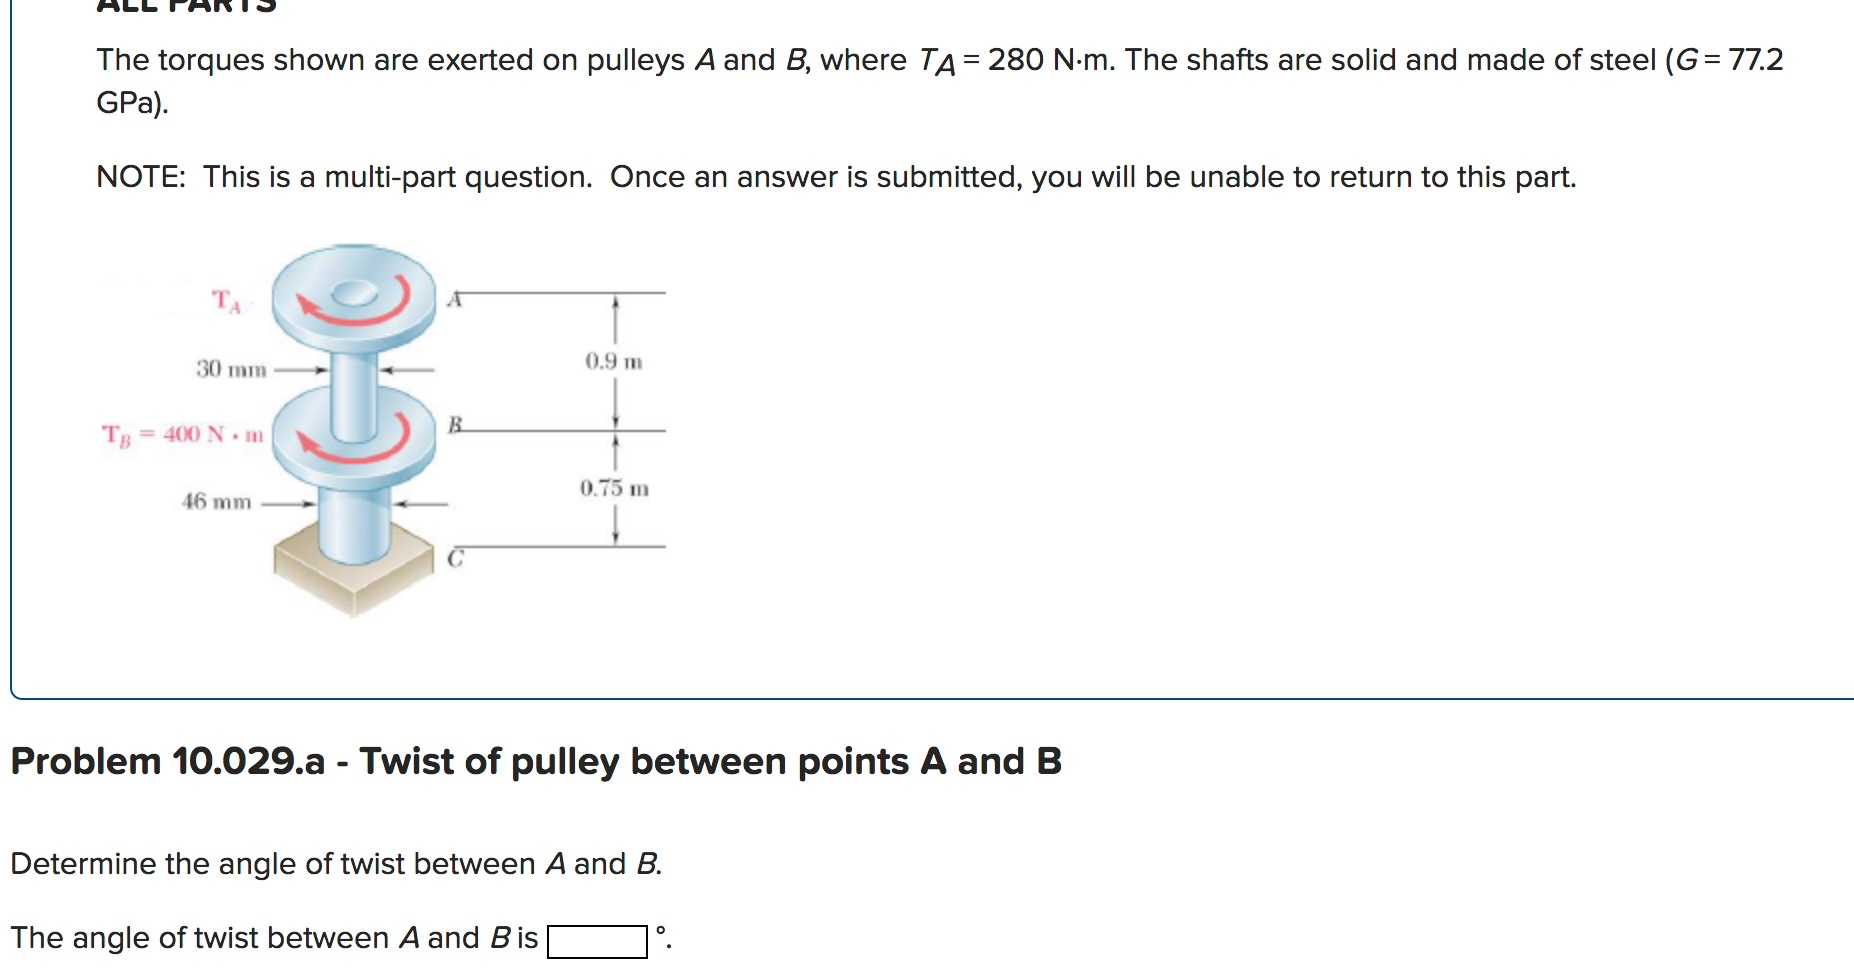The height and width of the screenshot is (978, 1854).
Task: Click the TB = 400 N·m label
Action: coord(182,434)
